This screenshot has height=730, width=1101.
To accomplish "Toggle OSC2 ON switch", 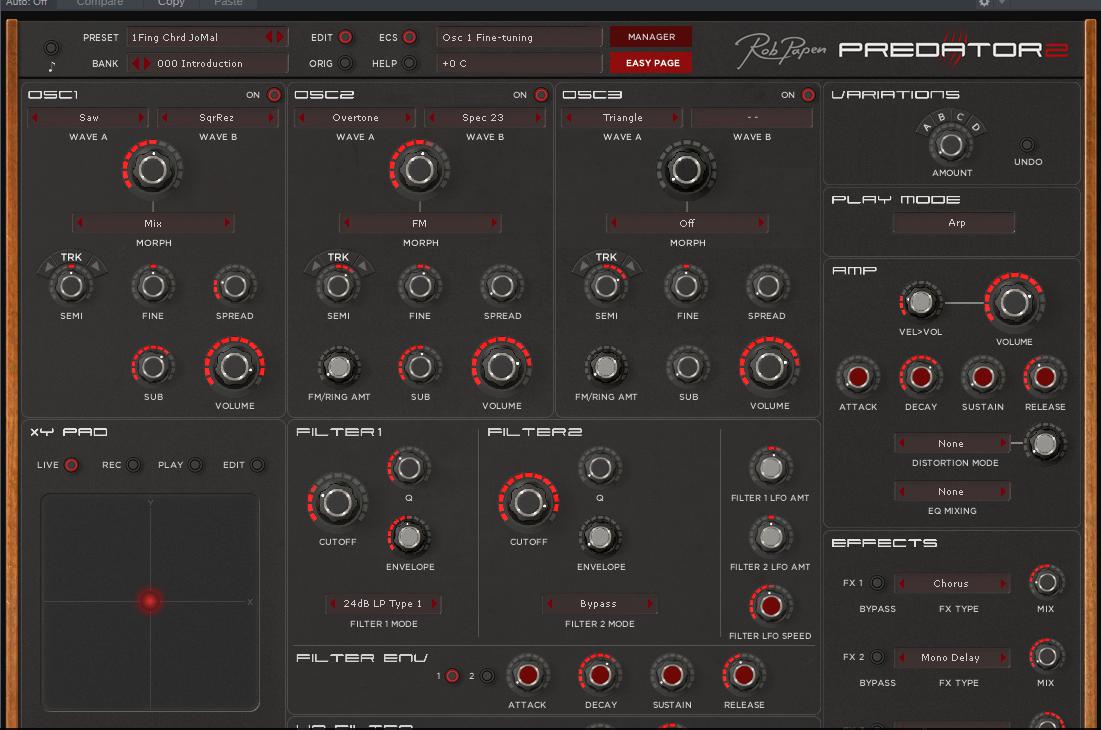I will [x=541, y=95].
